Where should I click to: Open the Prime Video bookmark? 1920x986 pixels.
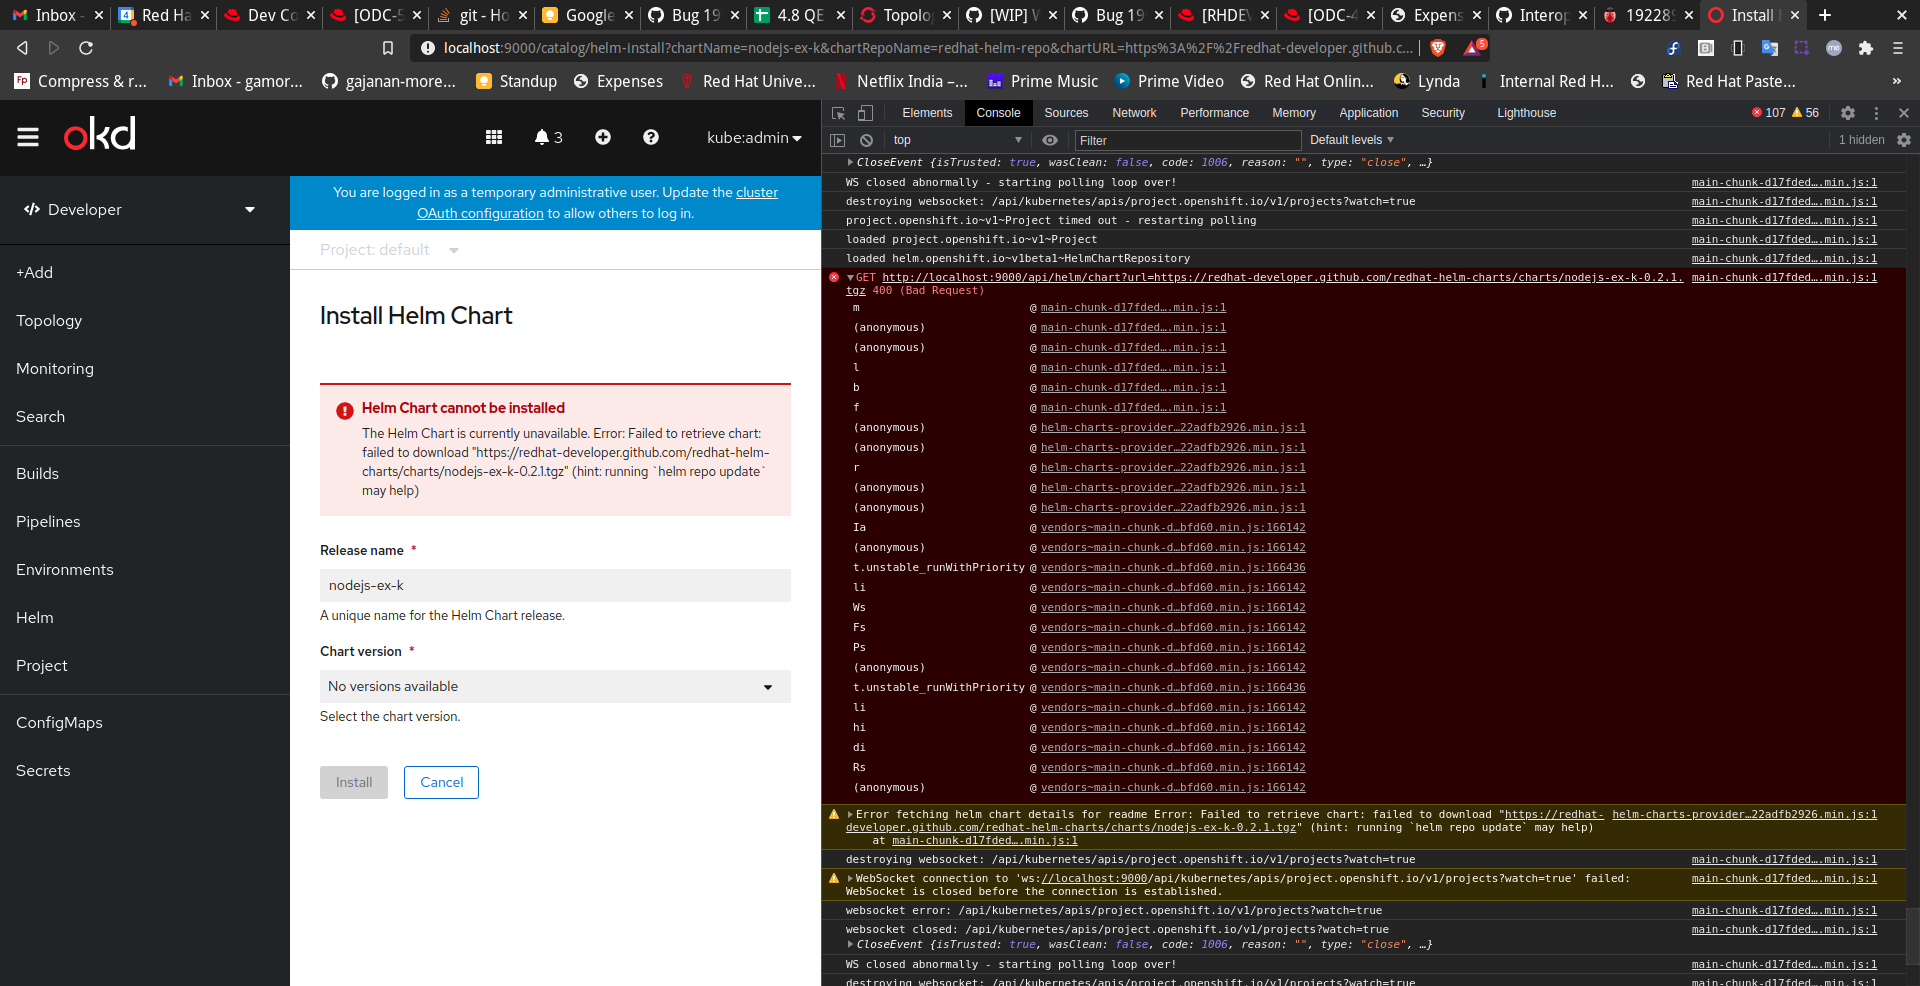coord(1168,81)
